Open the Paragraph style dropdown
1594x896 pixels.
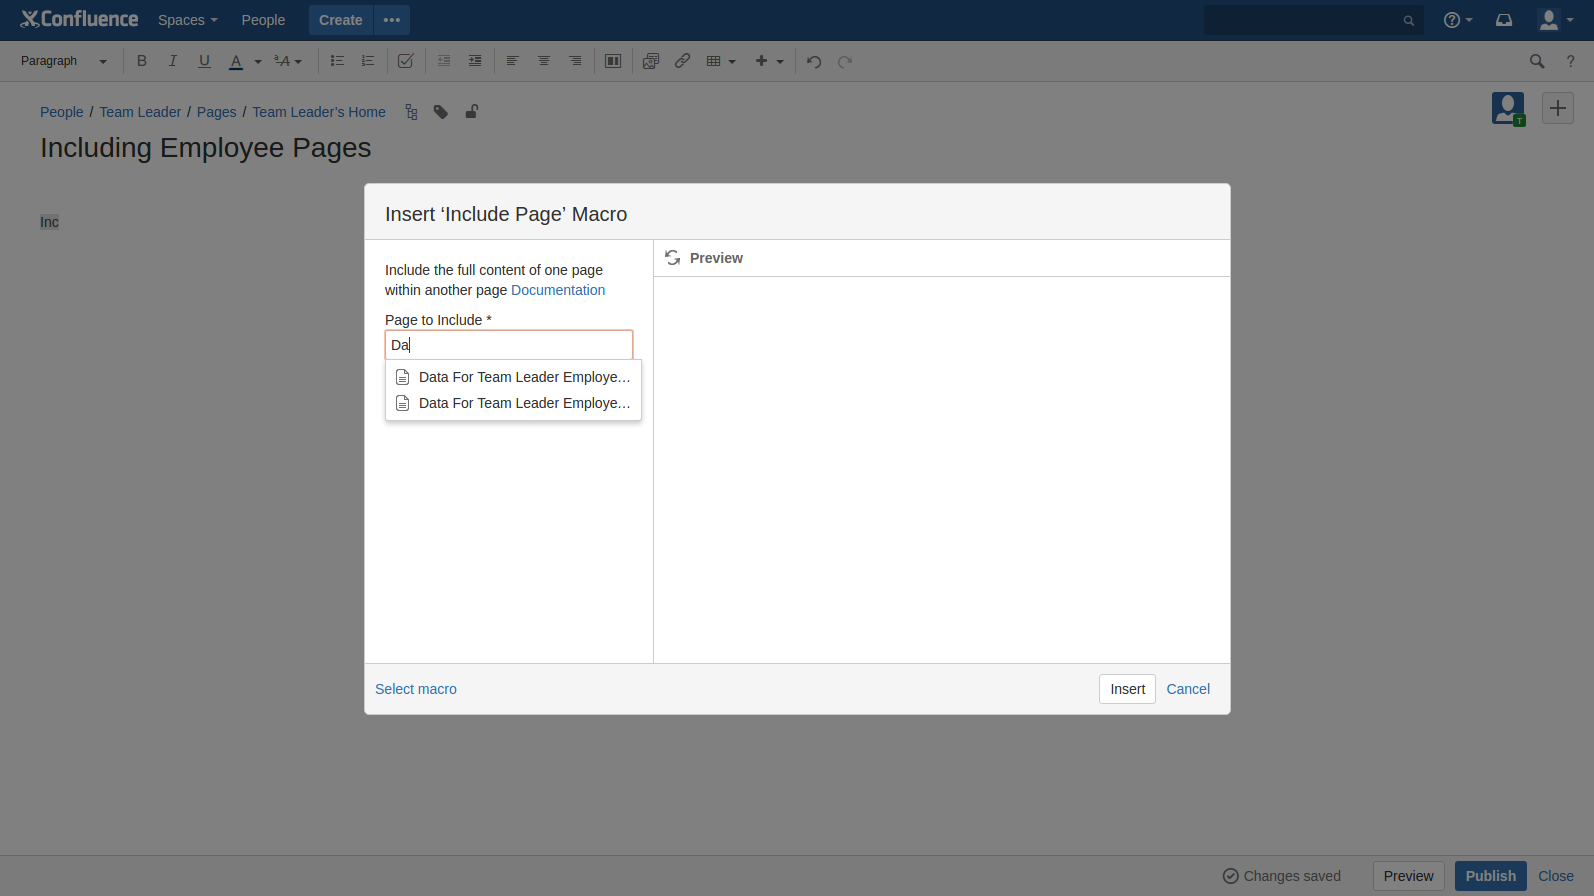pyautogui.click(x=63, y=61)
